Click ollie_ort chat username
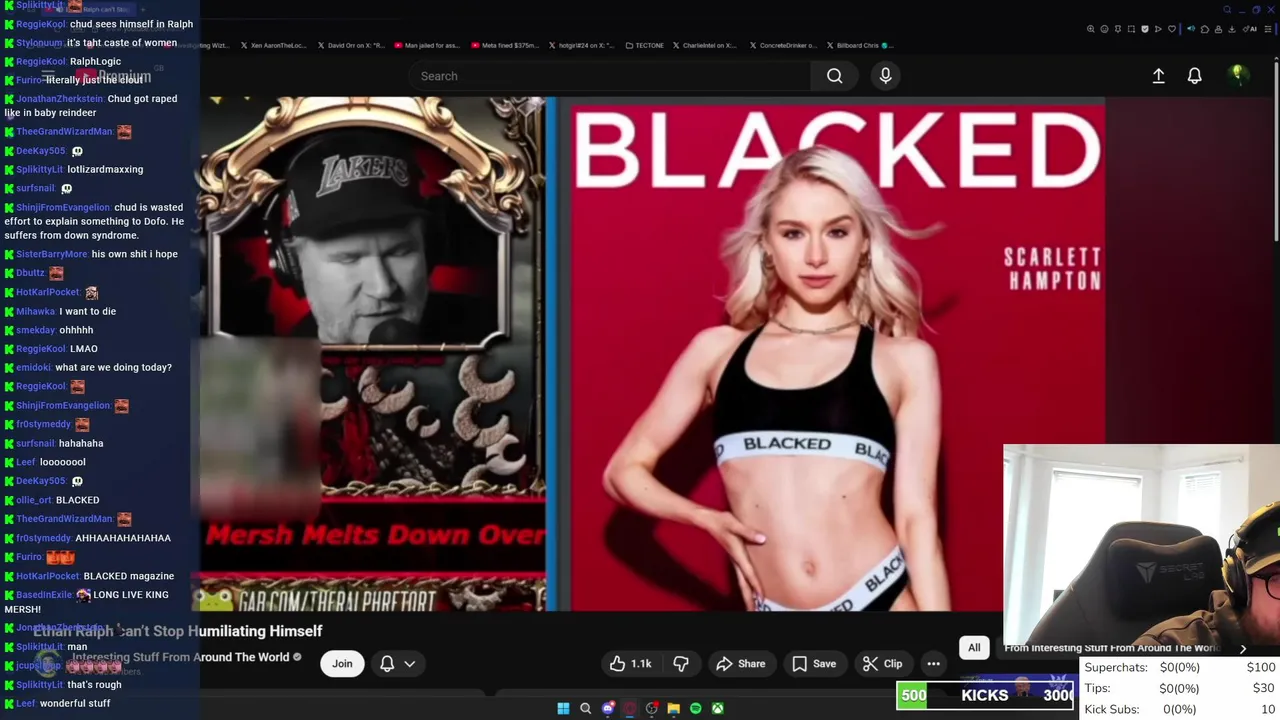 point(34,500)
